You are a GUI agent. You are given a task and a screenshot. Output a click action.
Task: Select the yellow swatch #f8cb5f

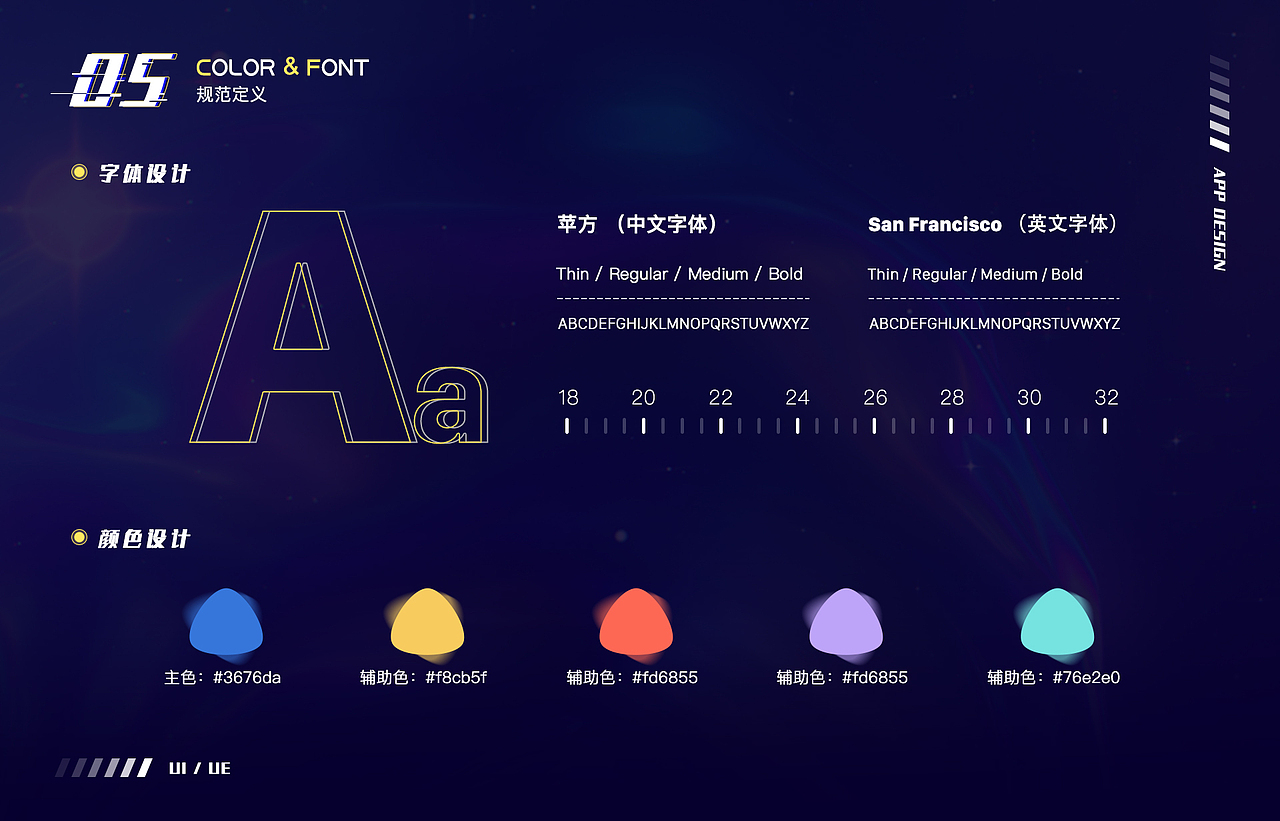[x=428, y=622]
